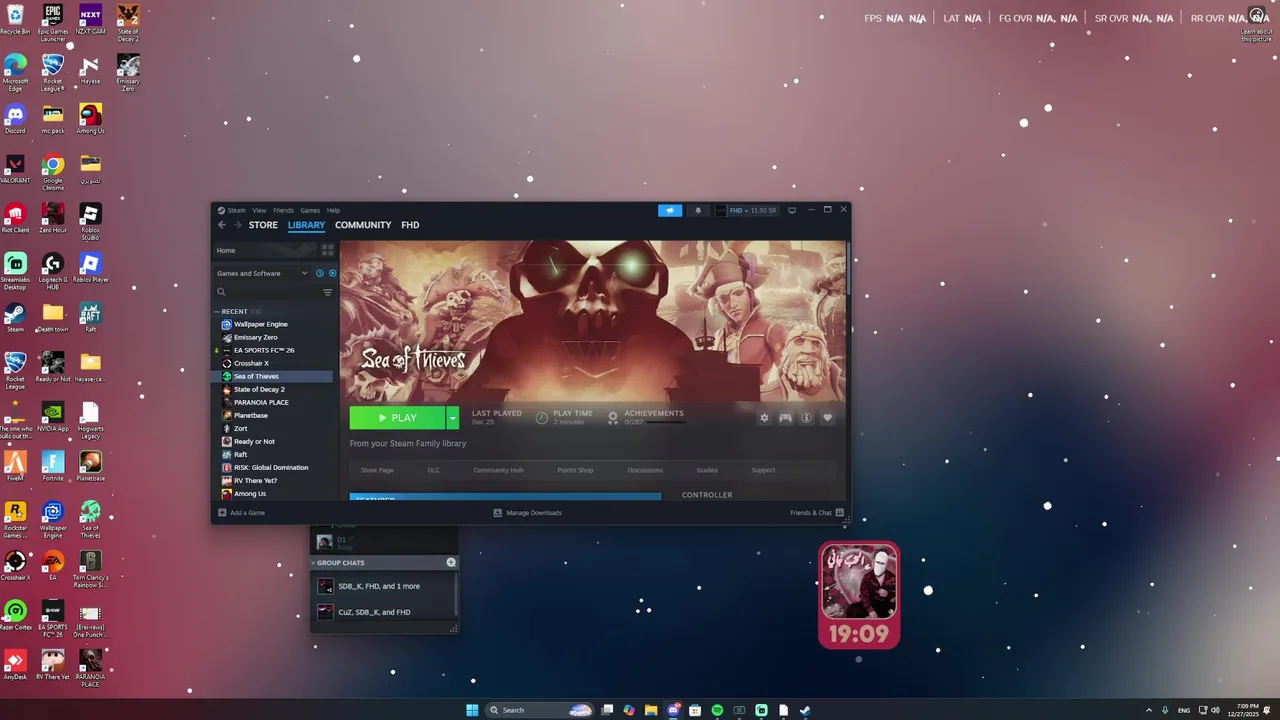The image size is (1280, 720).
Task: Open the Steam menu
Action: pos(236,210)
